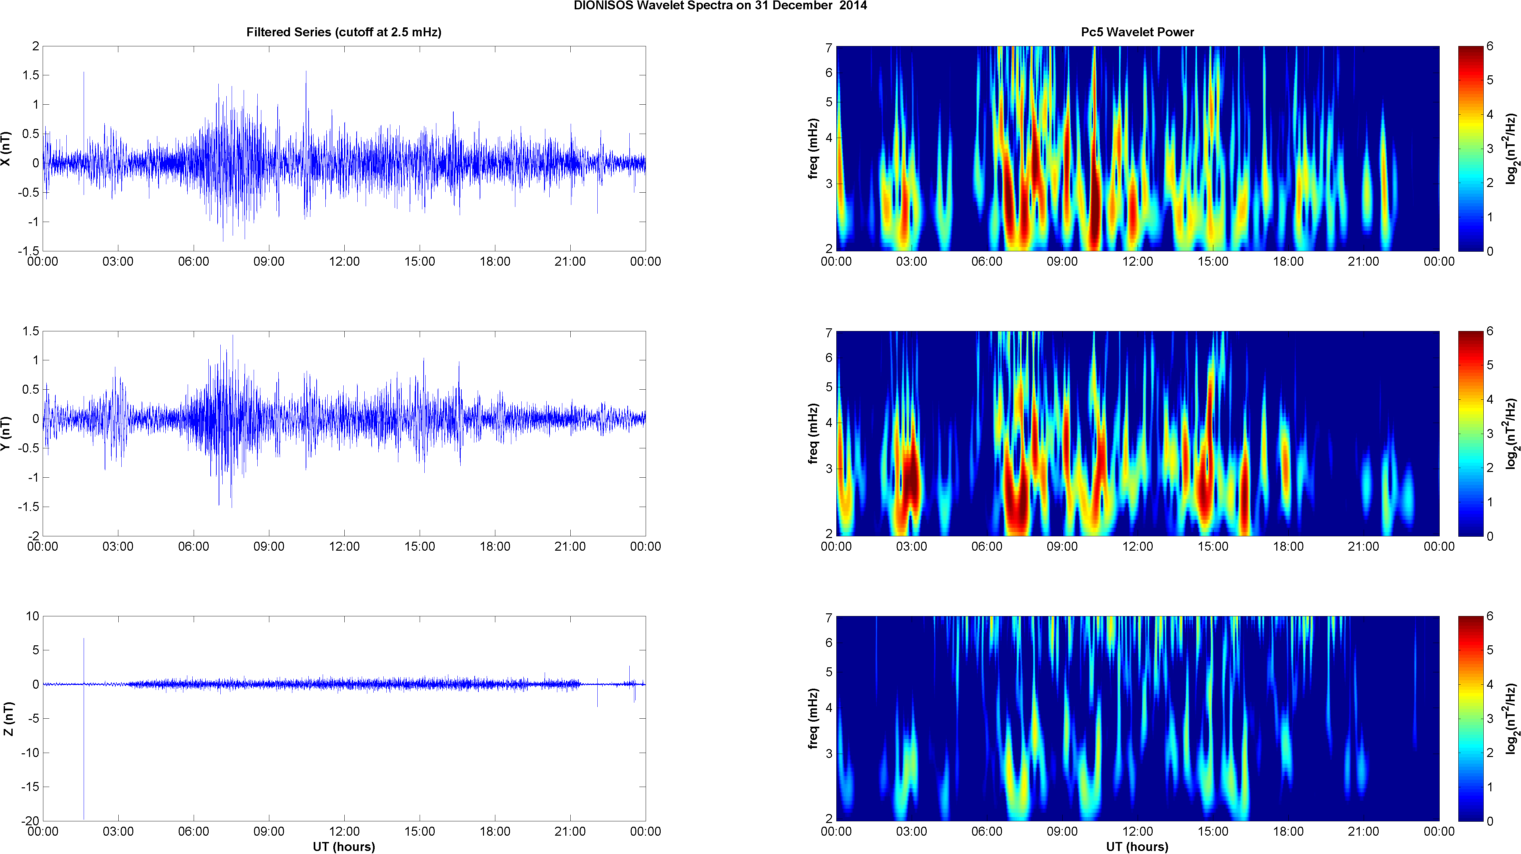1521x854 pixels.
Task: Click the UT (hours) label under Z series
Action: pos(343,847)
